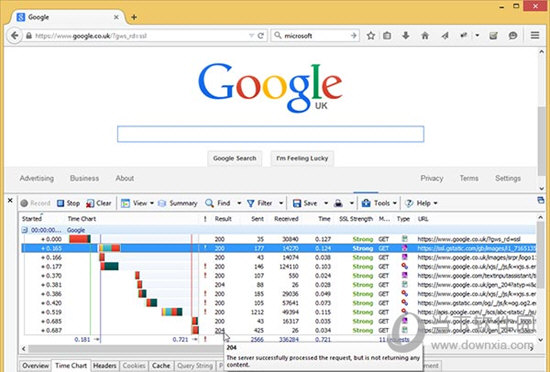
Task: Open the Find dropdown arrow
Action: coord(239,203)
